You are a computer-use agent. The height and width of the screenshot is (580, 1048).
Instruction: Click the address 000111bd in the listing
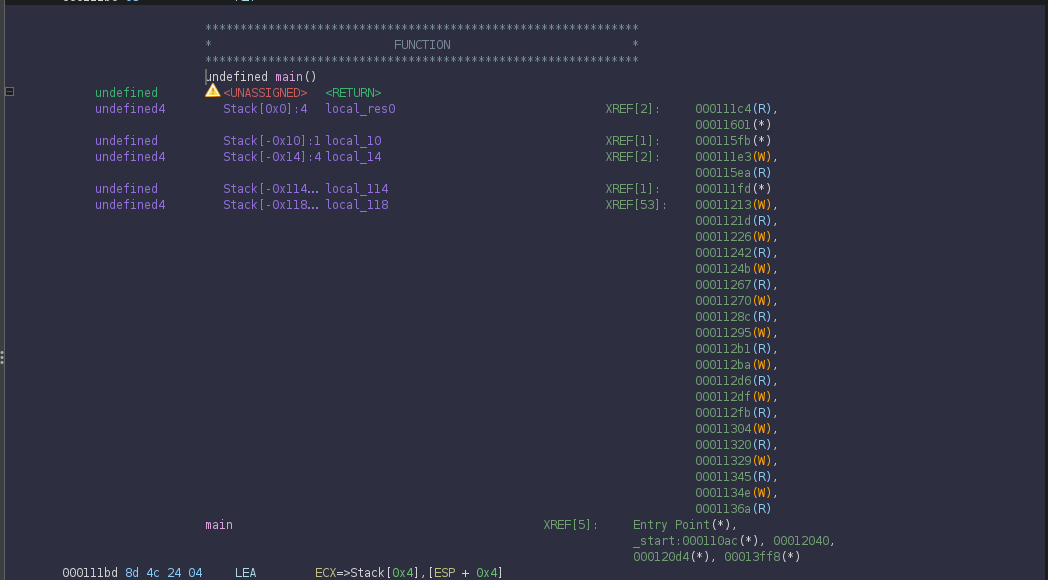(x=90, y=573)
